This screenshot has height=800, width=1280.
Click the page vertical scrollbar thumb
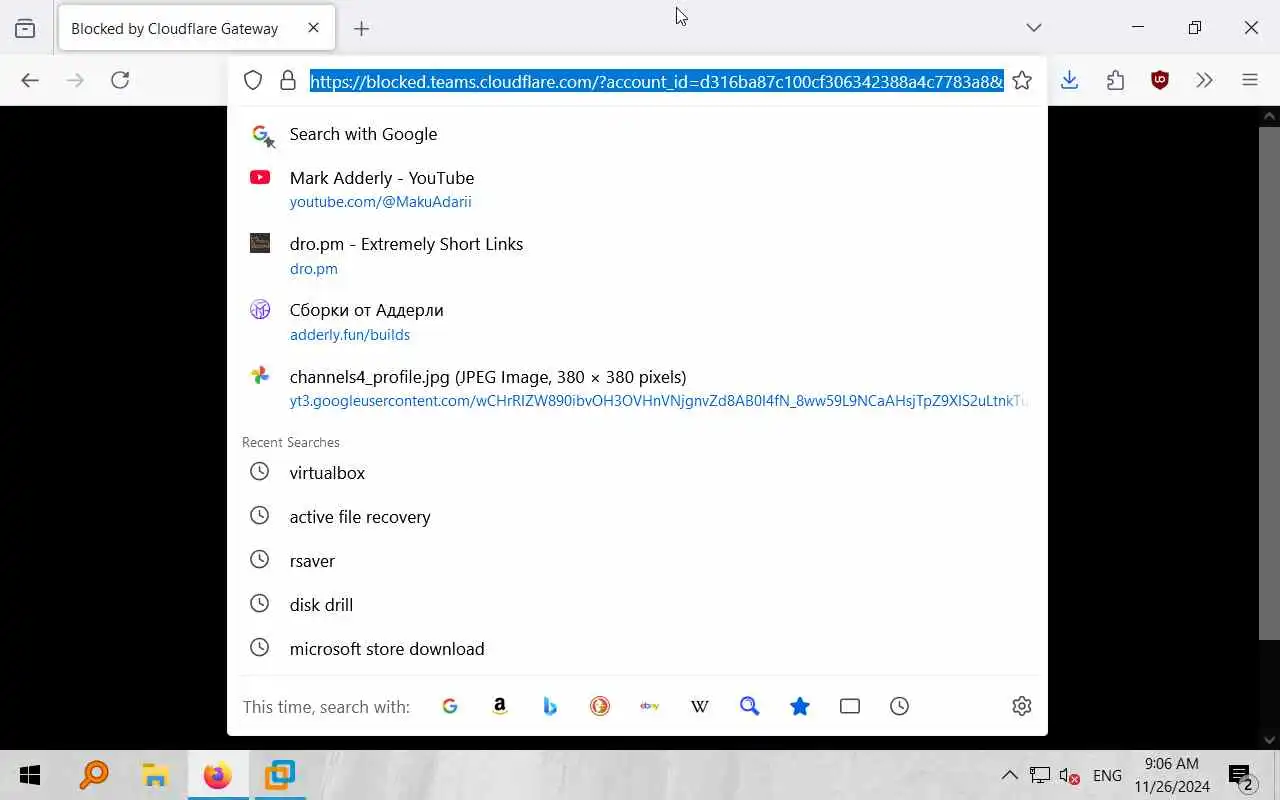point(1269,382)
